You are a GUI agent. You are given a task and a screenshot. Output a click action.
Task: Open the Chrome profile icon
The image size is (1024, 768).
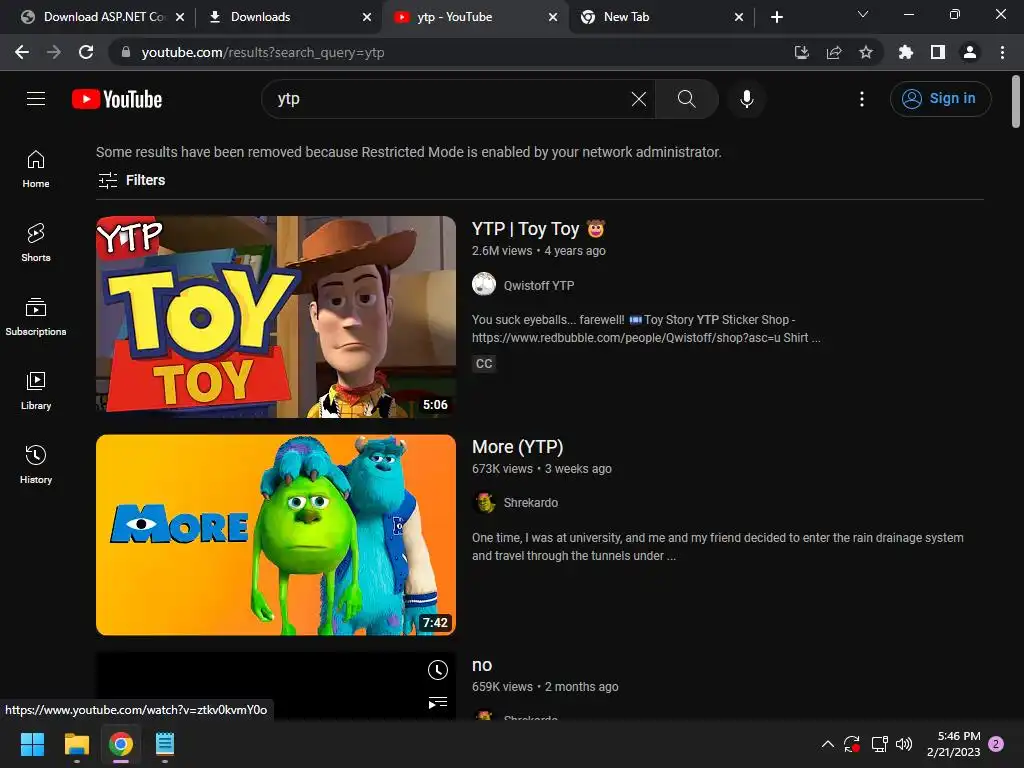tap(970, 52)
